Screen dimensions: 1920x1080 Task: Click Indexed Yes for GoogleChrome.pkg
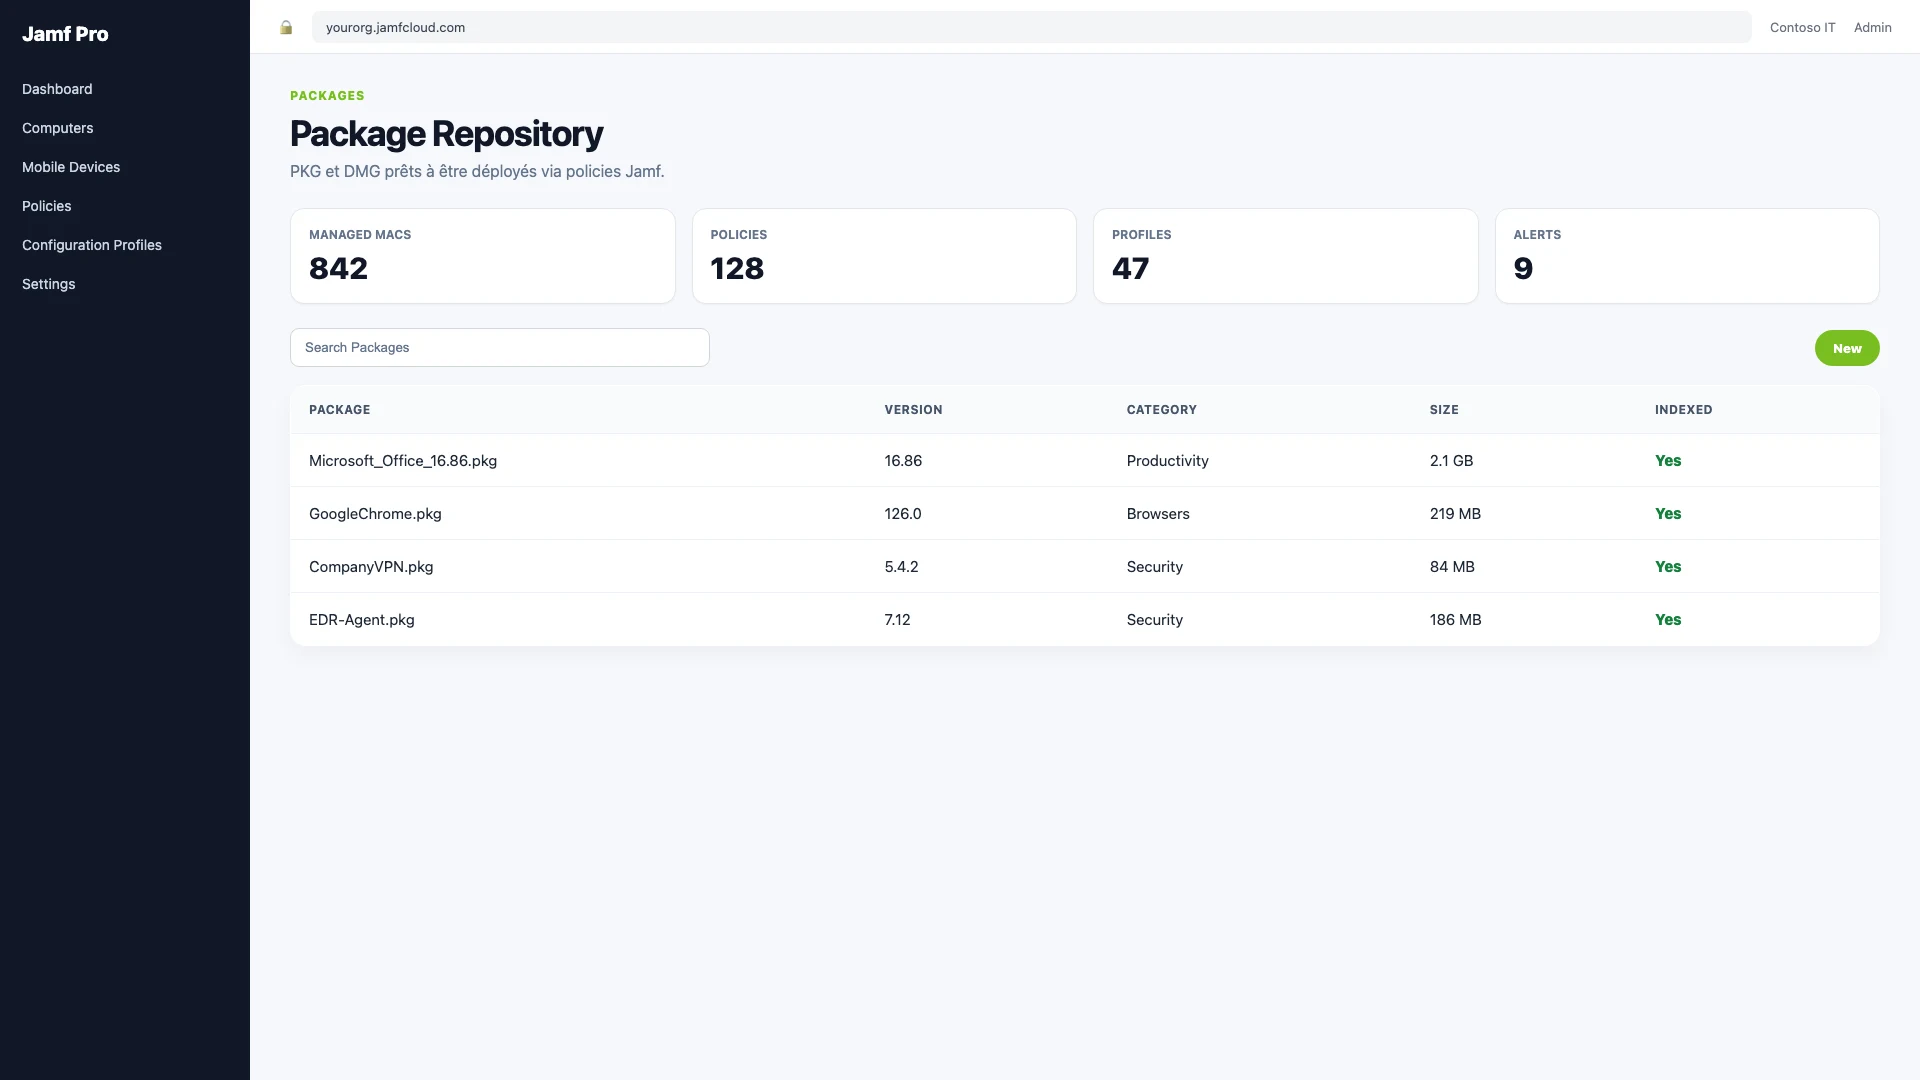[1668, 514]
